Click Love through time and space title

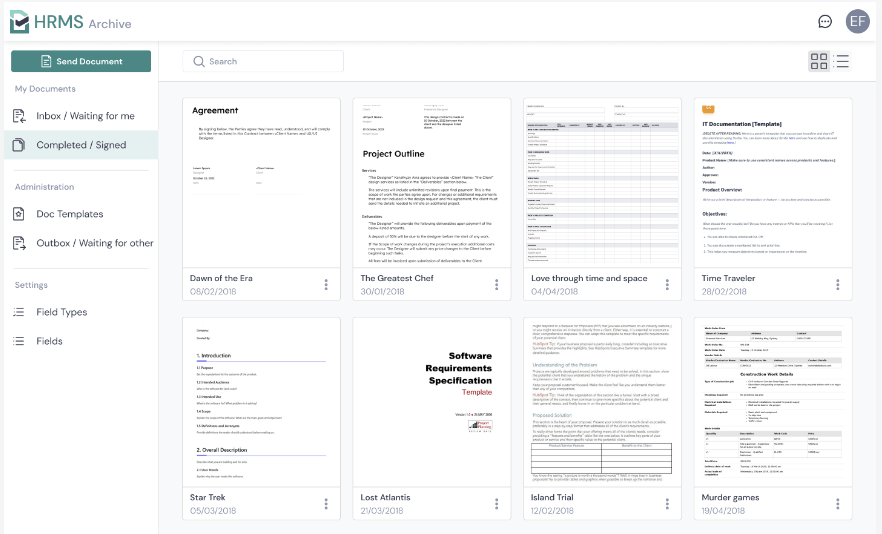click(x=589, y=278)
